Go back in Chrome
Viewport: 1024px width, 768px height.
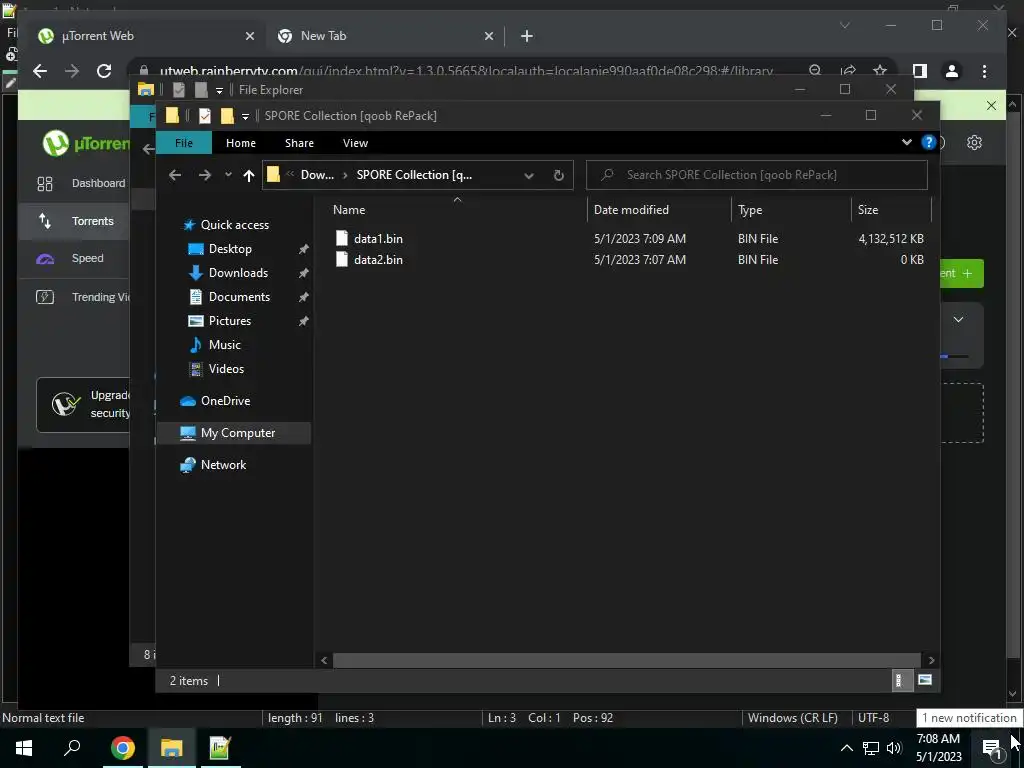(40, 71)
